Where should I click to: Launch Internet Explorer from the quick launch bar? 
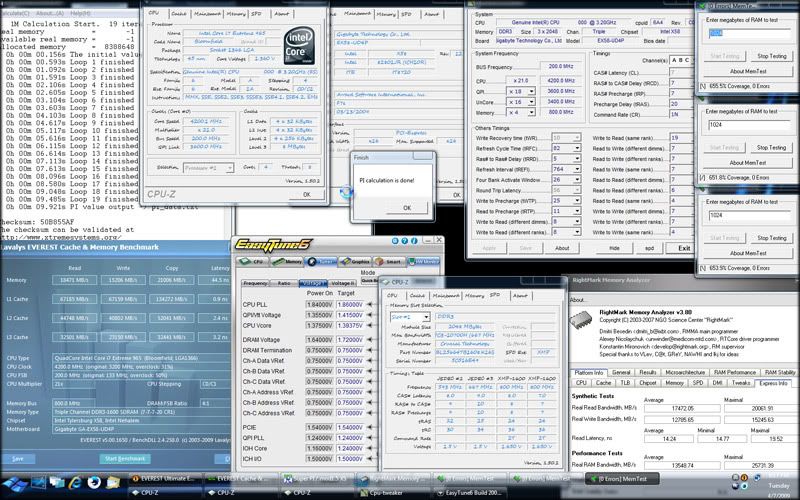[x=75, y=482]
